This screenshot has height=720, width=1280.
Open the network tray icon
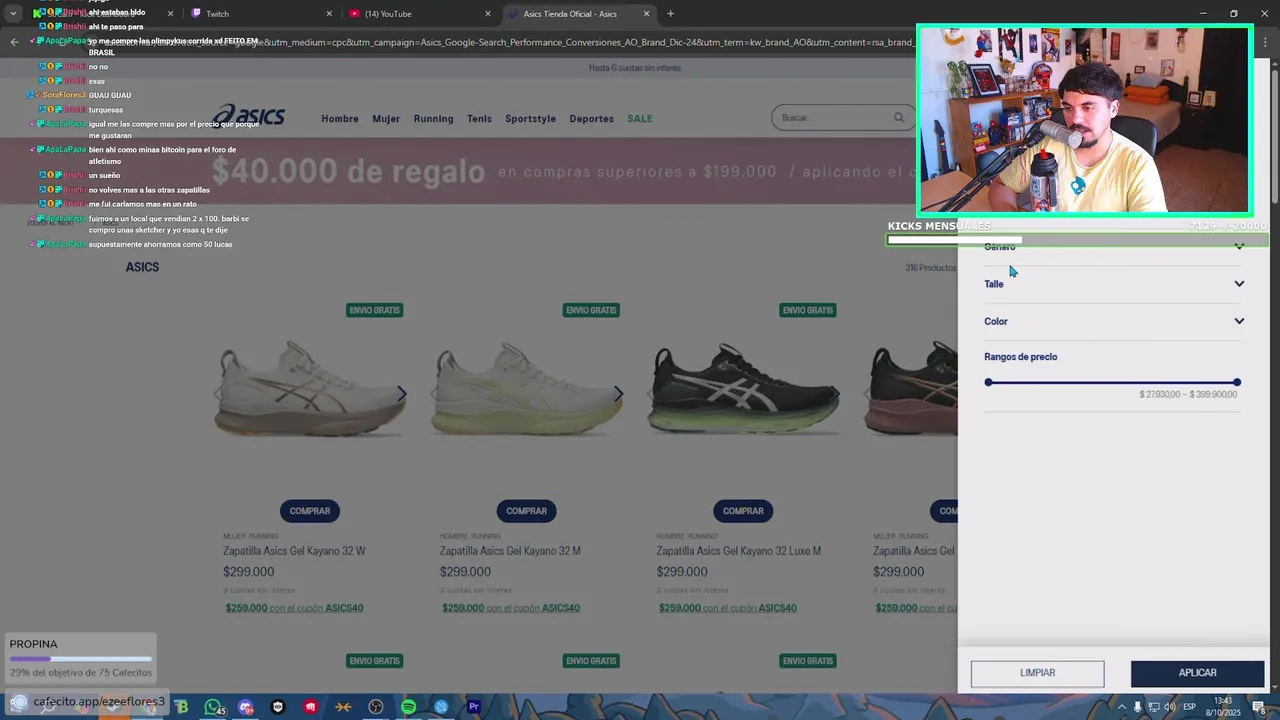(x=1153, y=707)
